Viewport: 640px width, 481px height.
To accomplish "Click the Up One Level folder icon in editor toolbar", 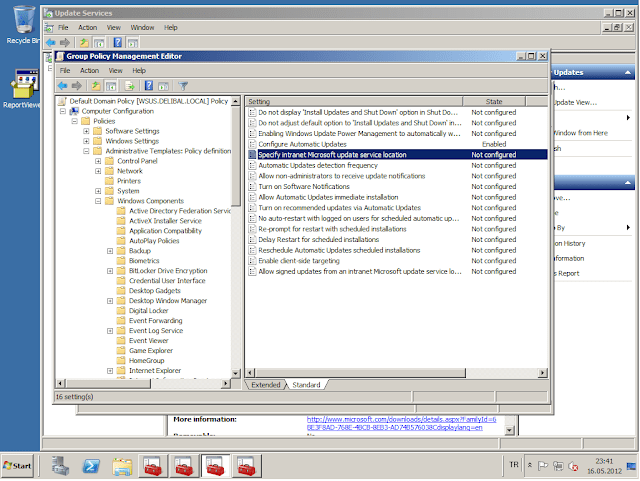I will (x=97, y=85).
